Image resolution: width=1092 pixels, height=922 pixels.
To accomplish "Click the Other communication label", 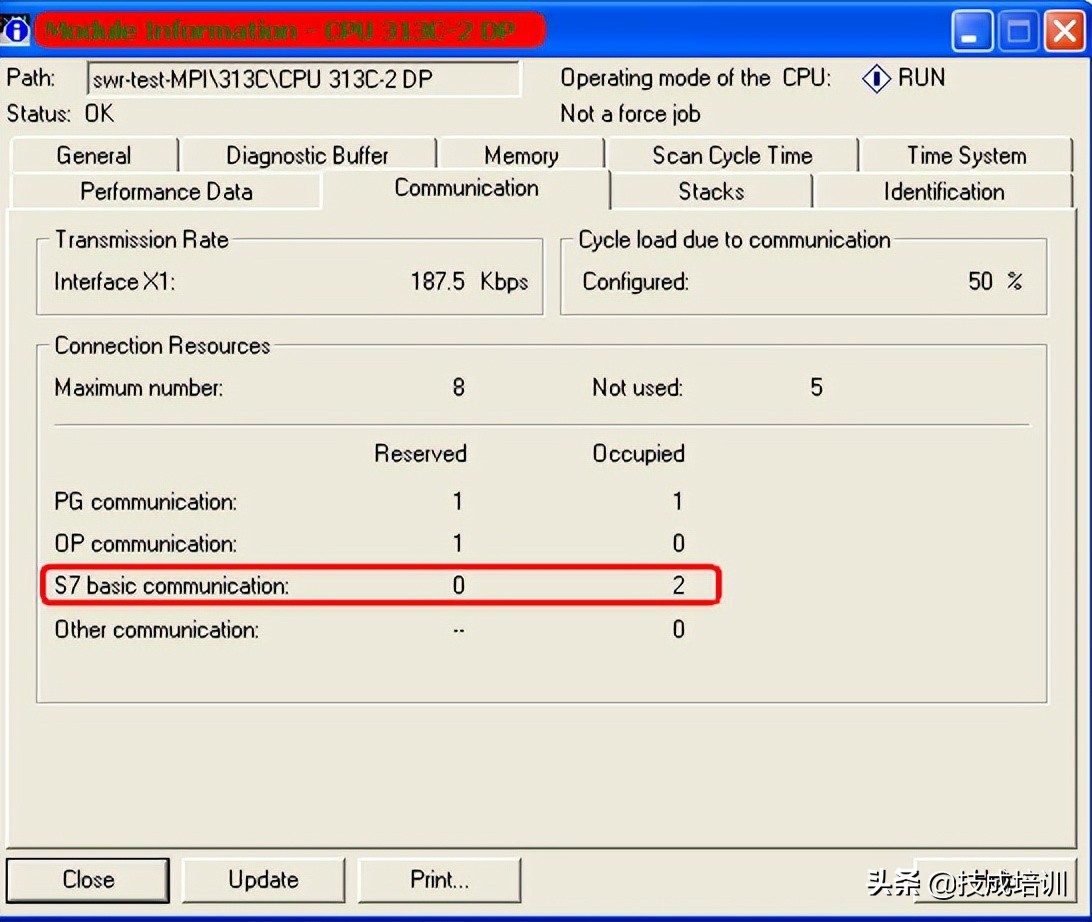I will pos(157,630).
